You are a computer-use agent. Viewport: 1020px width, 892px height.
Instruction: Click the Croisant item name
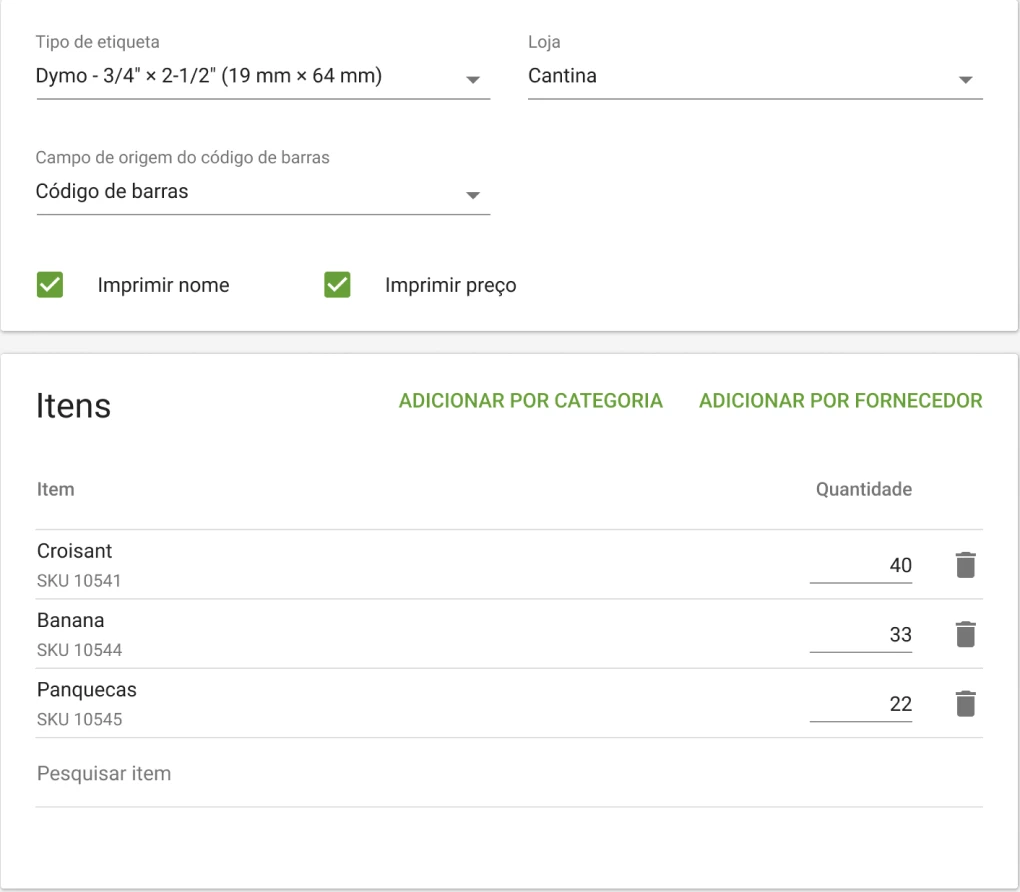coord(75,551)
